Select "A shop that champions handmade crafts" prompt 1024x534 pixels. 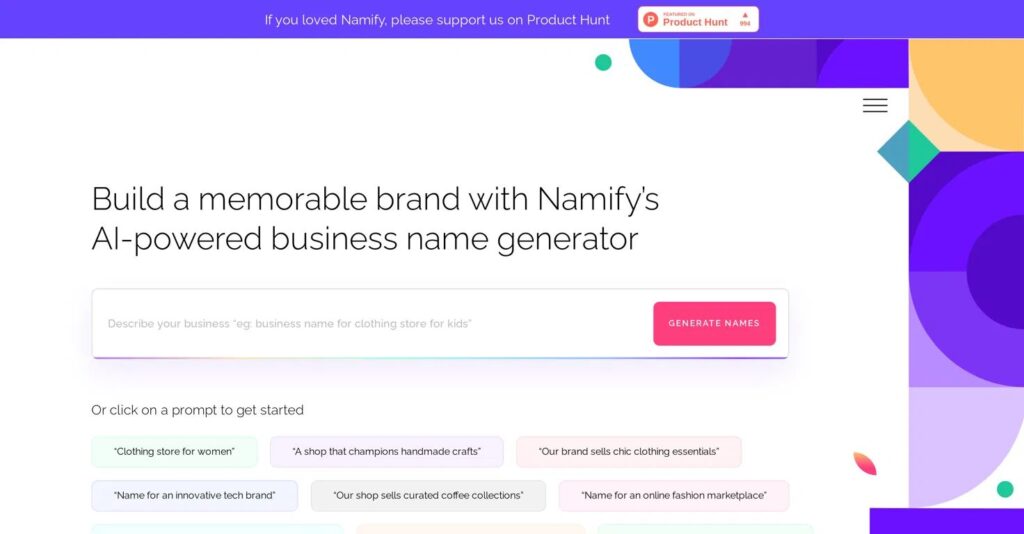click(x=386, y=452)
